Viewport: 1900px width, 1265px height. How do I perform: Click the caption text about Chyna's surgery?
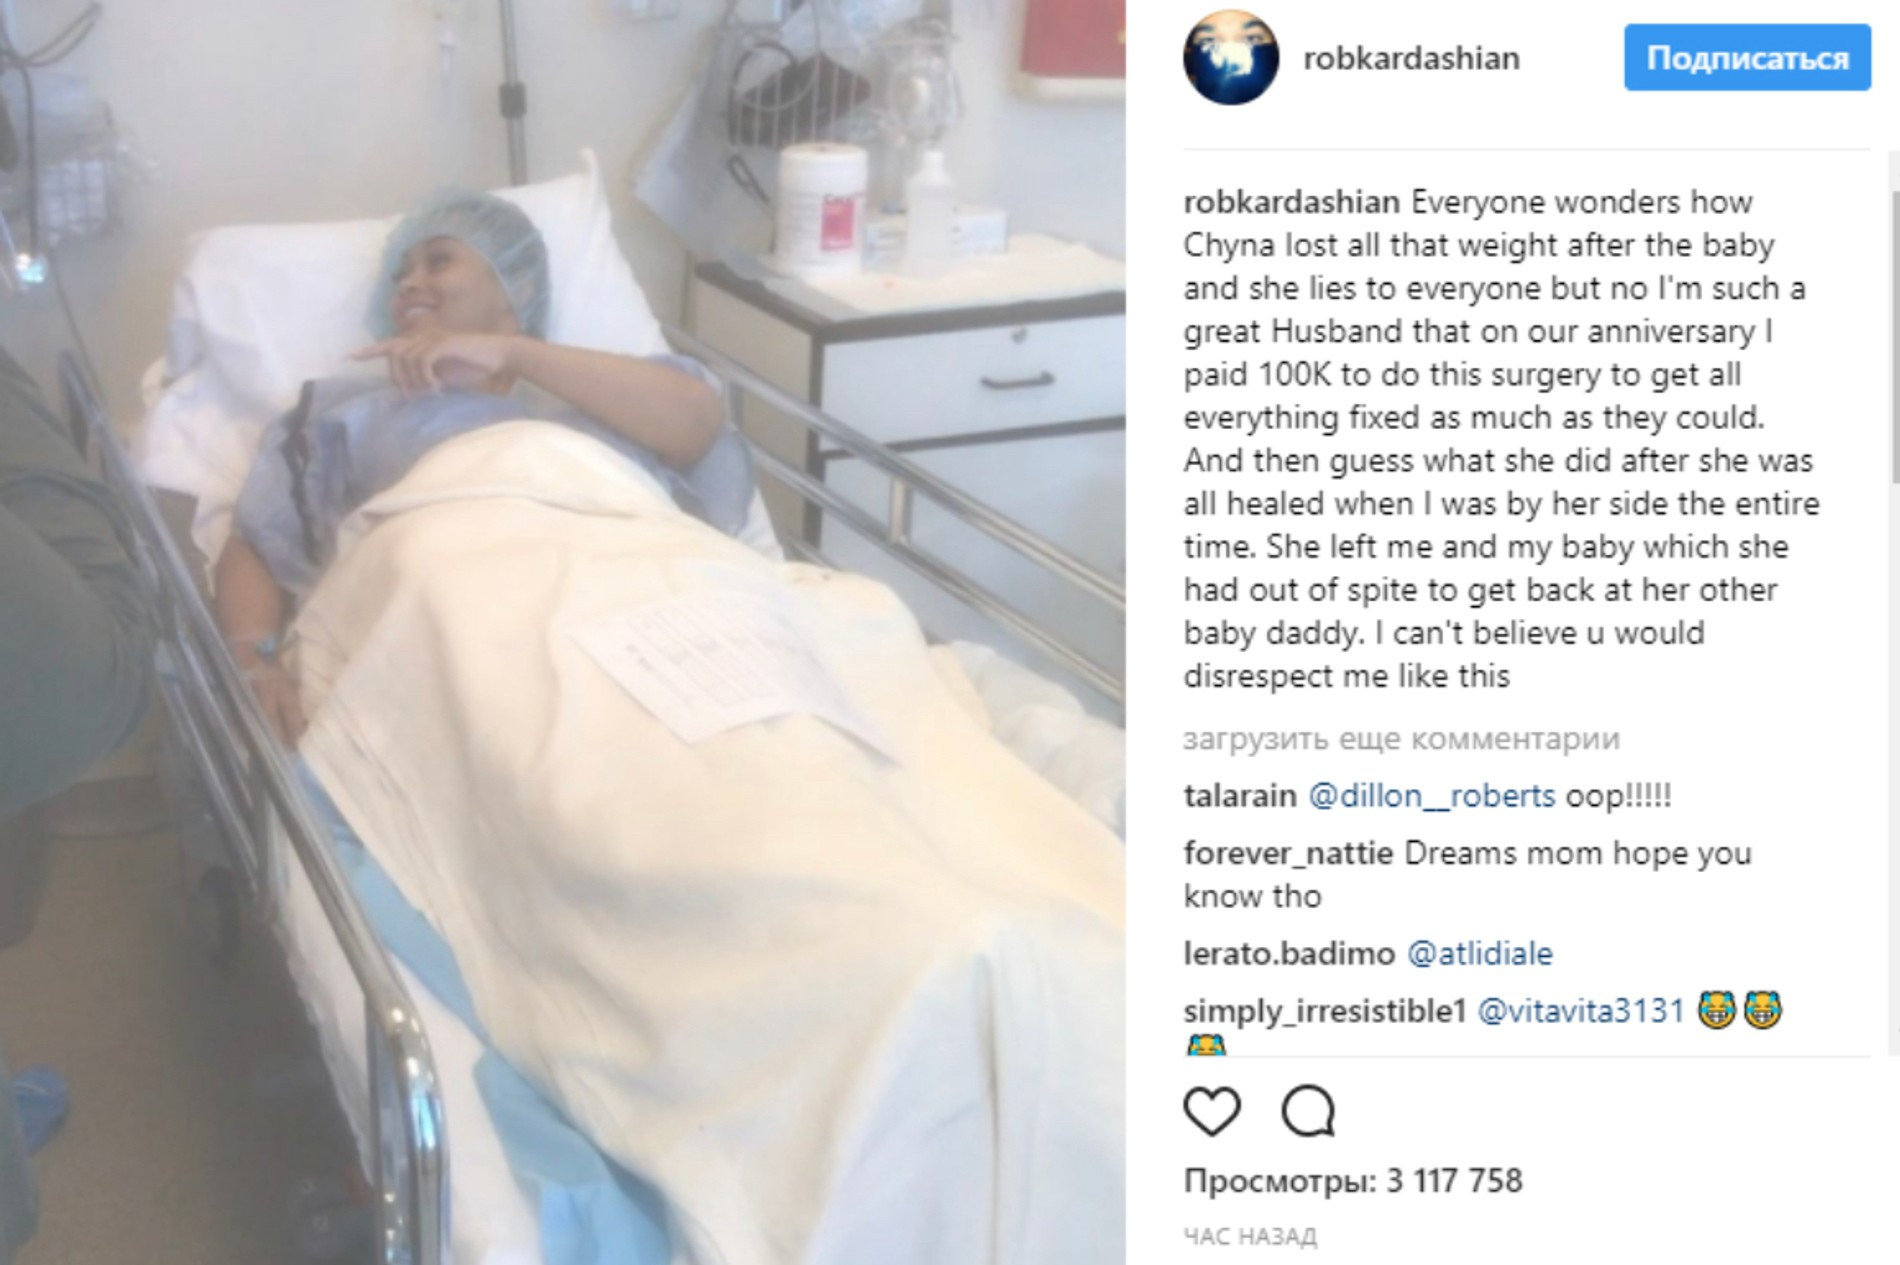click(x=1502, y=439)
